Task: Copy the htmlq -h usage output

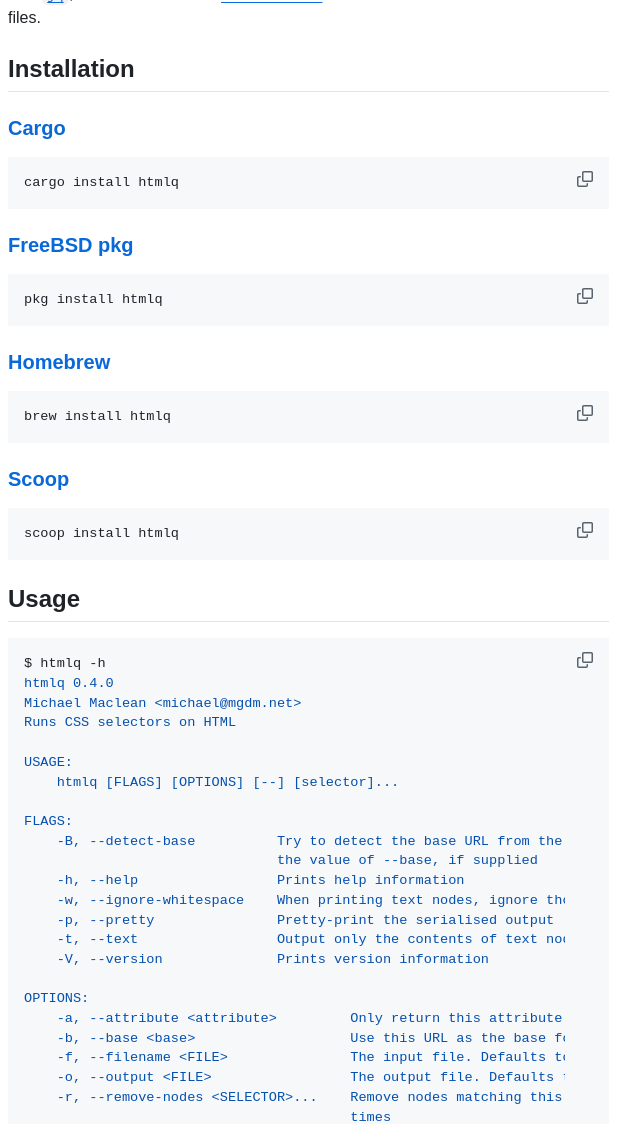Action: (585, 660)
